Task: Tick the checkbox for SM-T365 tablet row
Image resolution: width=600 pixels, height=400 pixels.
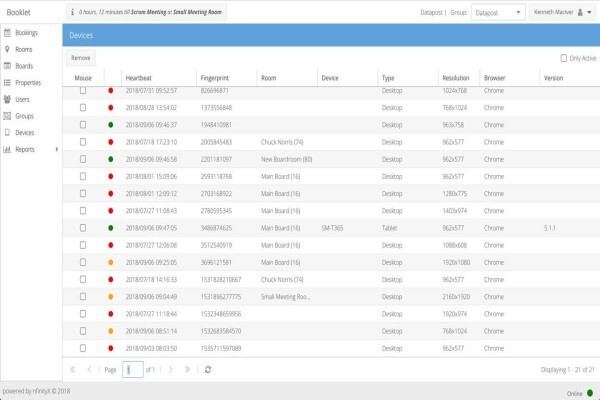Action: coord(83,228)
